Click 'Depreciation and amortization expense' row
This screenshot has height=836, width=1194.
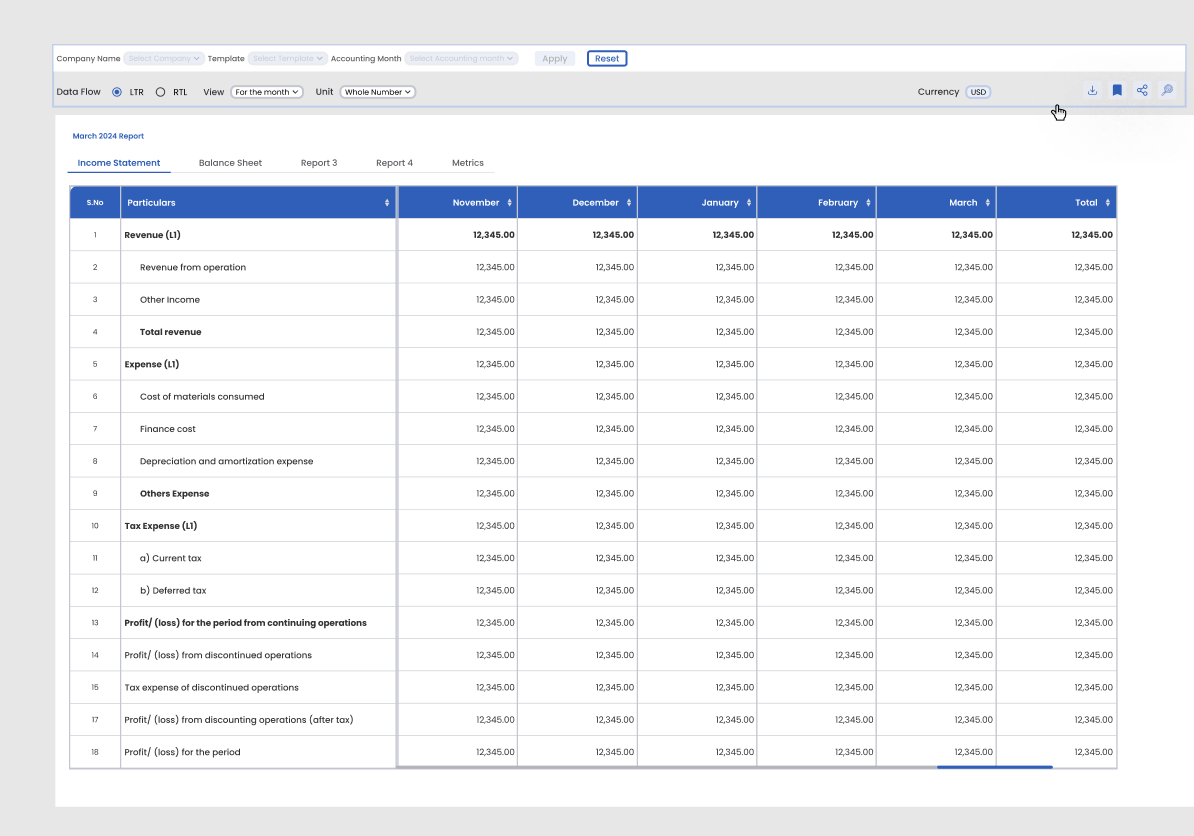click(x=226, y=461)
